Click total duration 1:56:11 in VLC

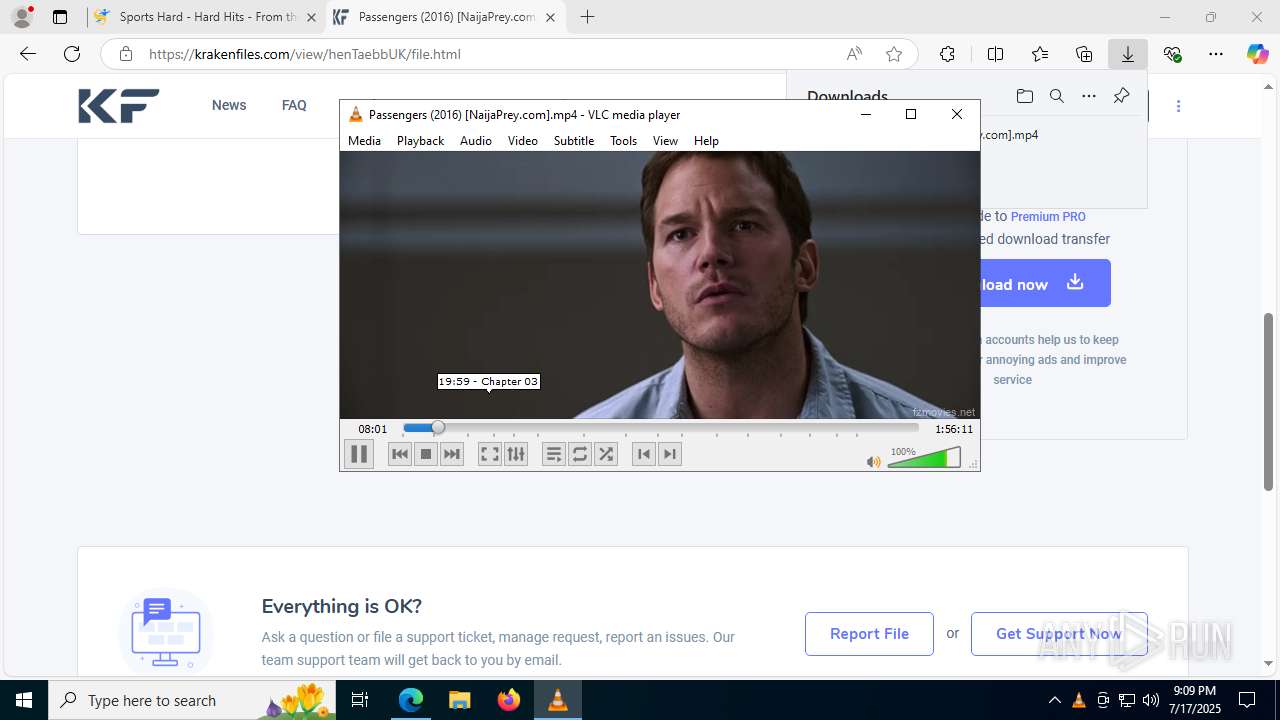coord(954,429)
